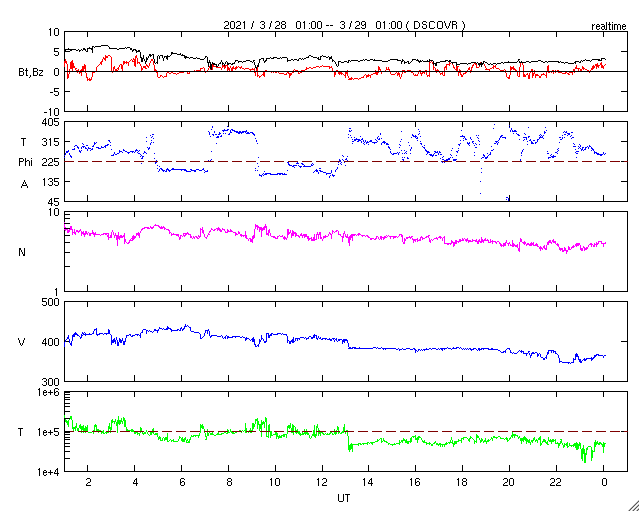This screenshot has height=512, width=640.
Task: Click the 'T' label of the bottom temperature panel
Action: [x=21, y=432]
